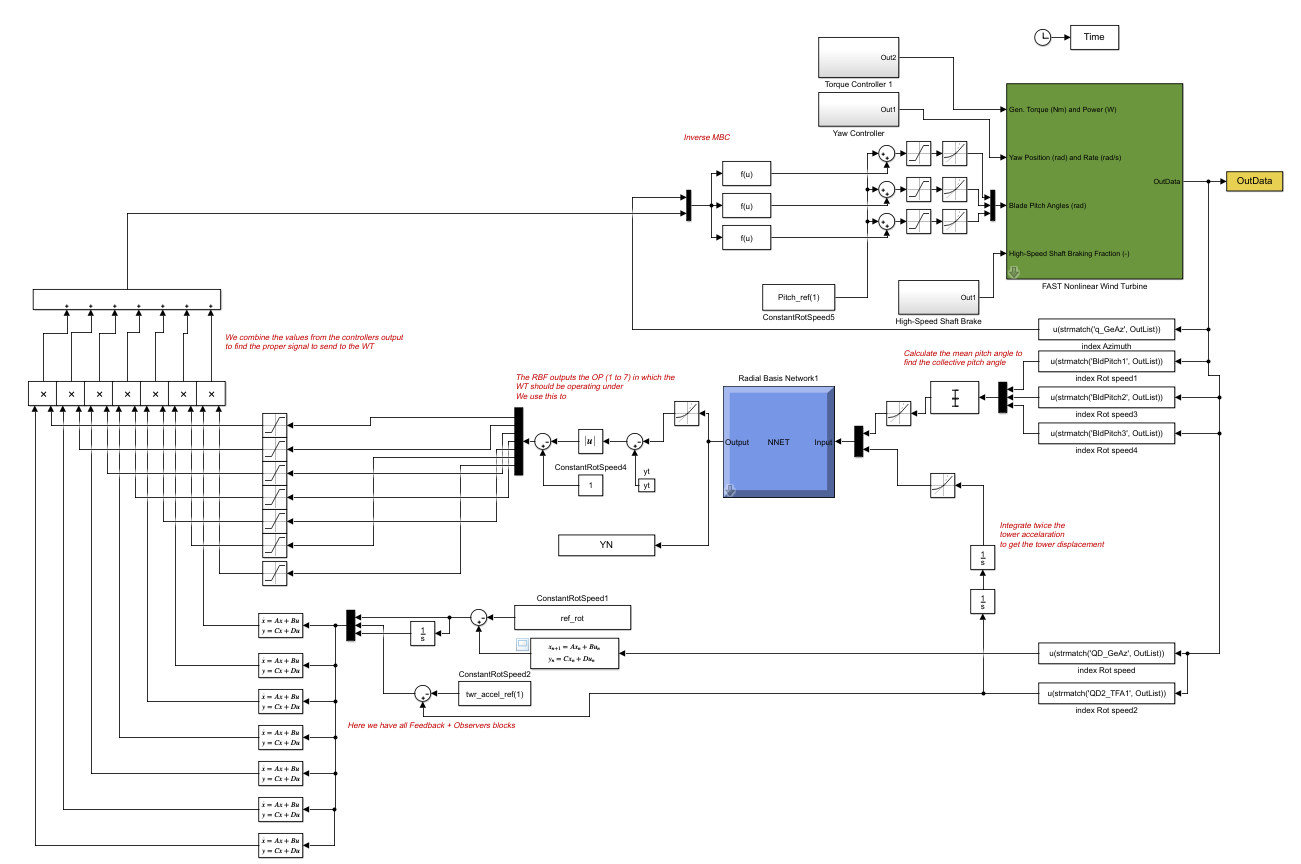This screenshot has height=864, width=1301.
Task: Open the Torque Controller 1 subsystem block
Action: click(859, 58)
